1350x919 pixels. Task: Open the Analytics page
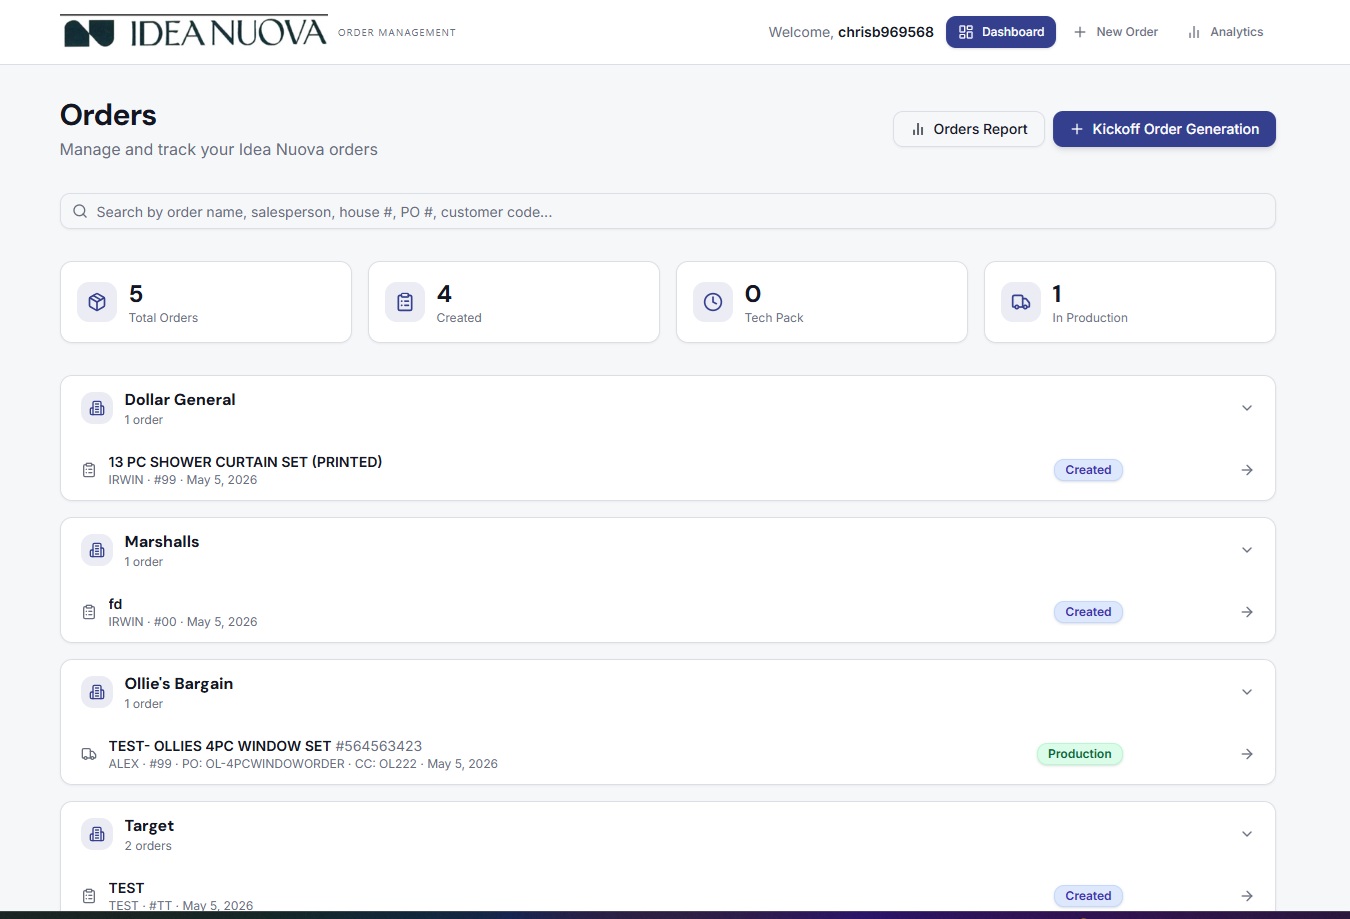(x=1225, y=32)
